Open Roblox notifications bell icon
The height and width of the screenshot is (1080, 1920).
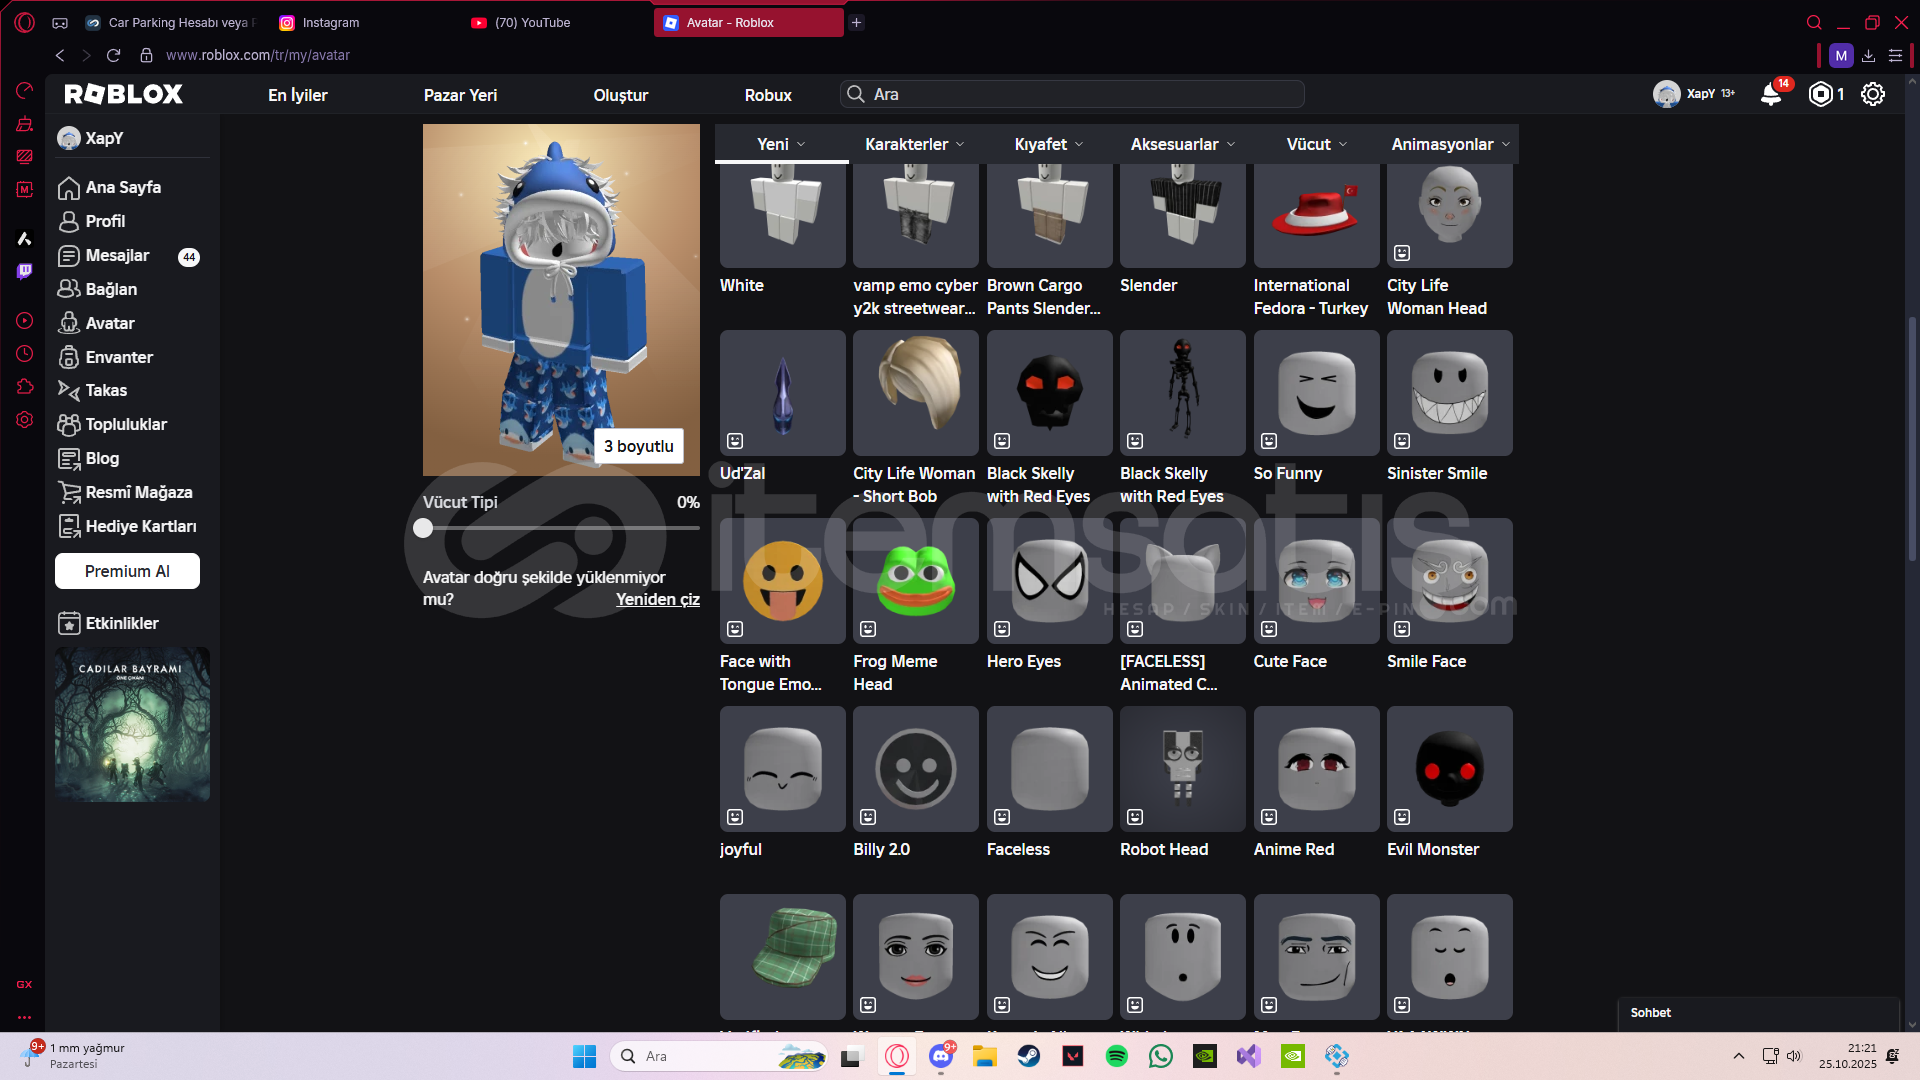[x=1770, y=94]
